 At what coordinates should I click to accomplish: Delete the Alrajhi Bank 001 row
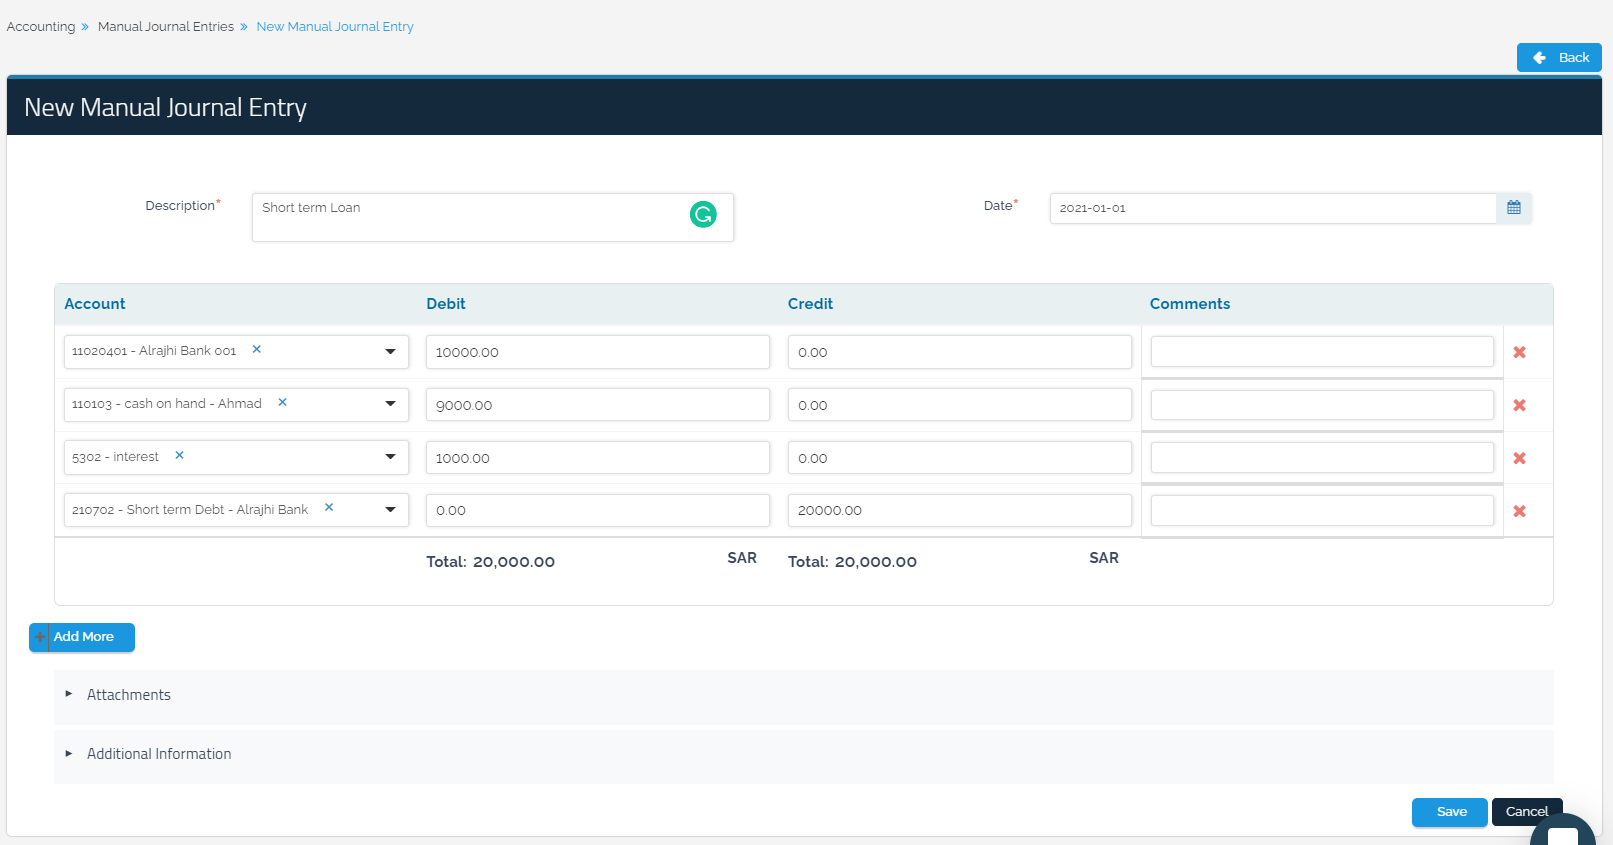(x=1519, y=352)
